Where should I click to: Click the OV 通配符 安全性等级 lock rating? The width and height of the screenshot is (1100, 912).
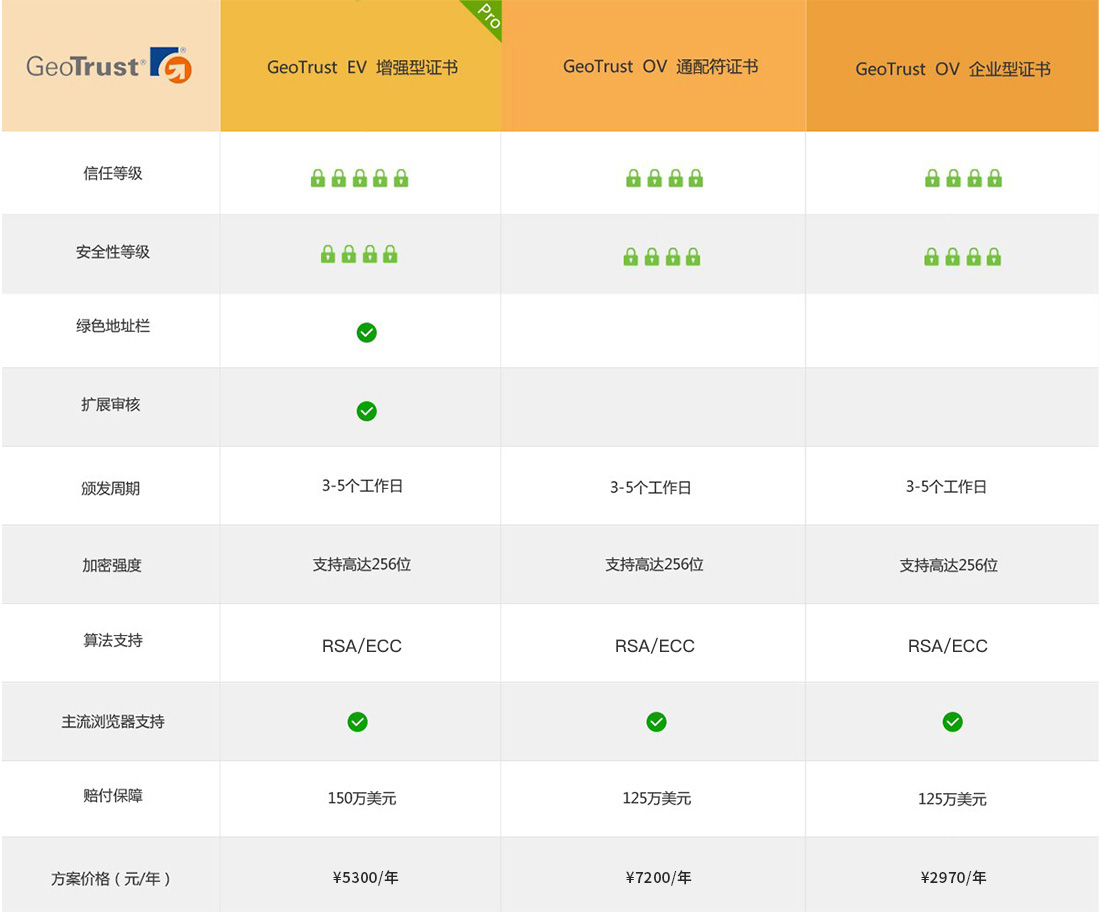pyautogui.click(x=662, y=257)
